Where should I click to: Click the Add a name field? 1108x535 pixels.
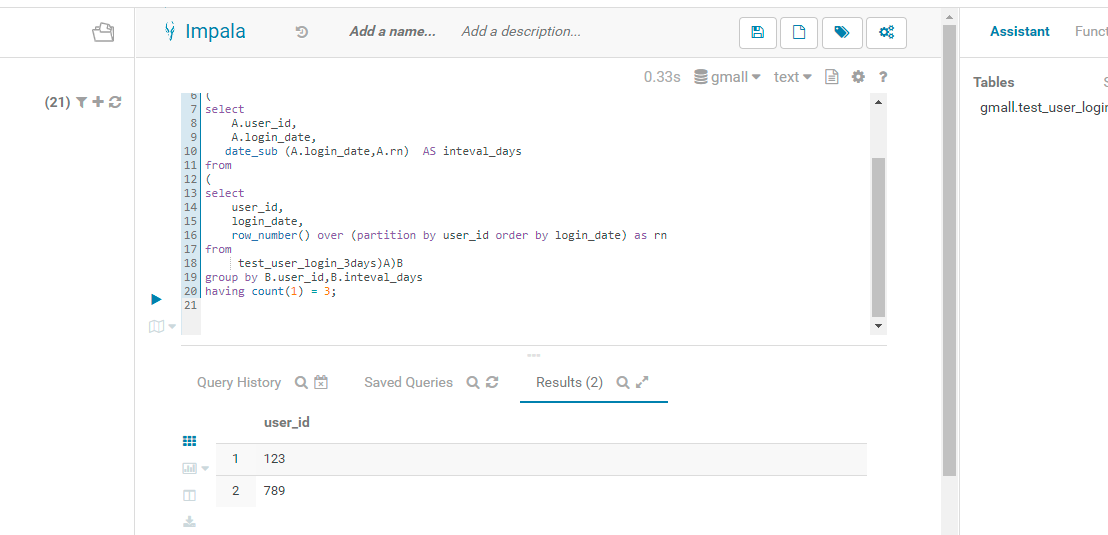pos(392,32)
